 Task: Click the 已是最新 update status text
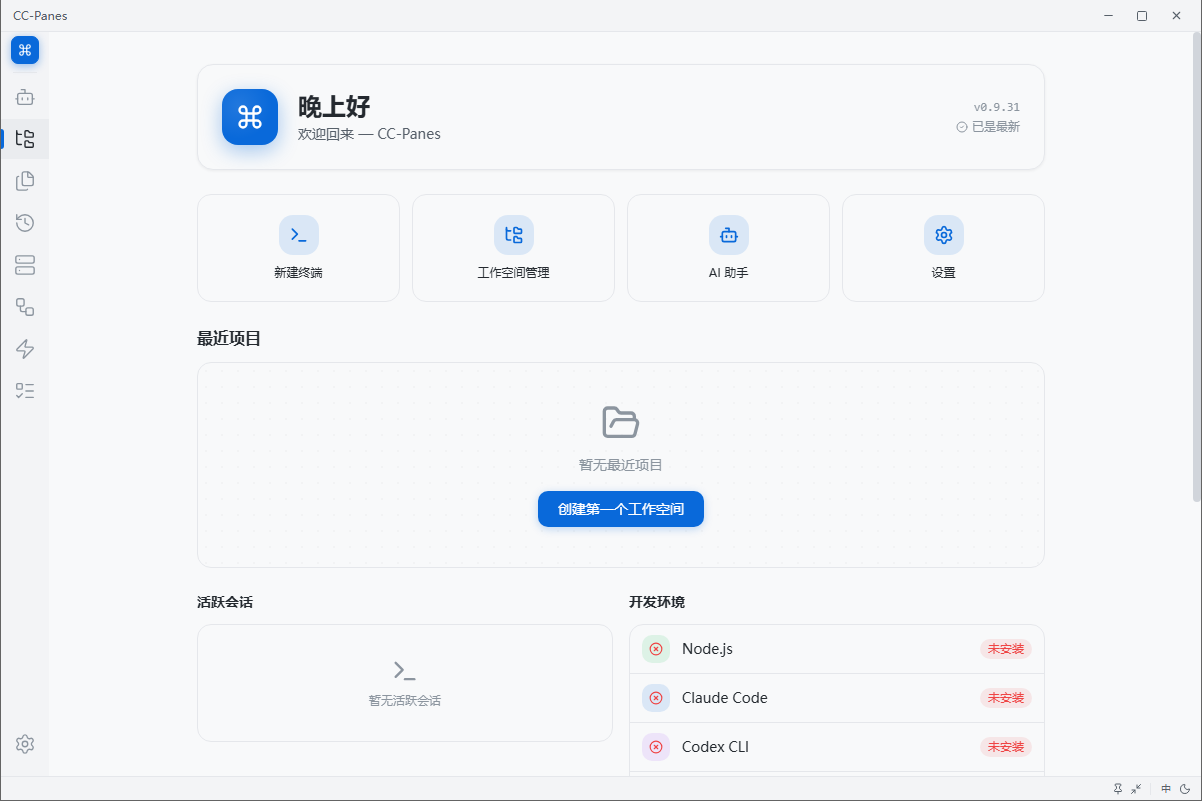coord(989,127)
